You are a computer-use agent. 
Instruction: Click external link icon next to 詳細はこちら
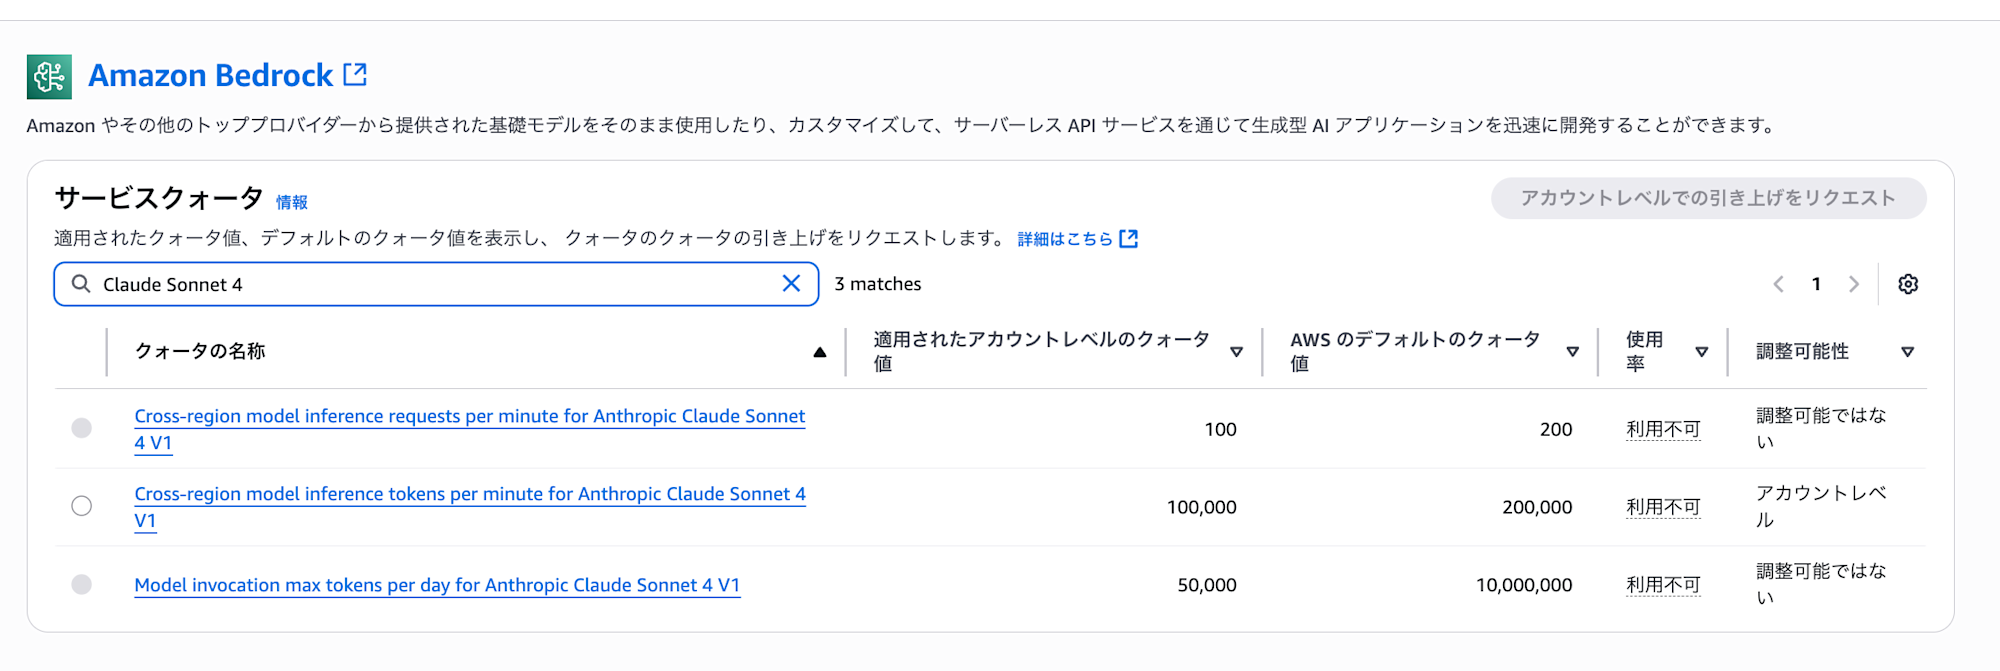[1129, 239]
